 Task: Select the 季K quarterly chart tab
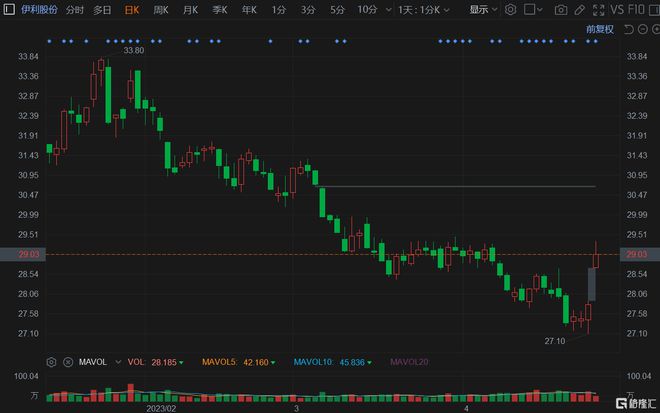coord(220,10)
